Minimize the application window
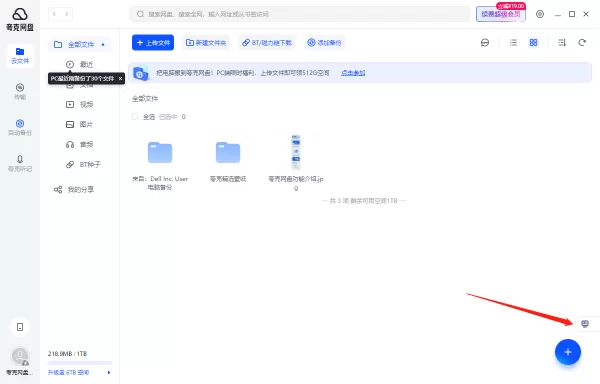Screen dimensions: 600x384 (x=558, y=15)
